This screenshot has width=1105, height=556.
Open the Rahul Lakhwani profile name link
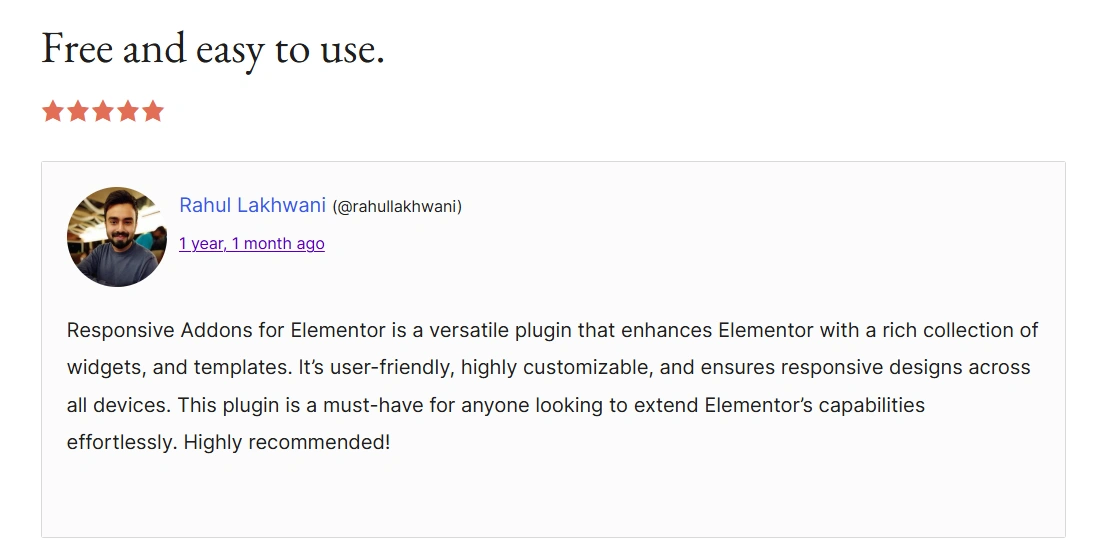tap(252, 205)
